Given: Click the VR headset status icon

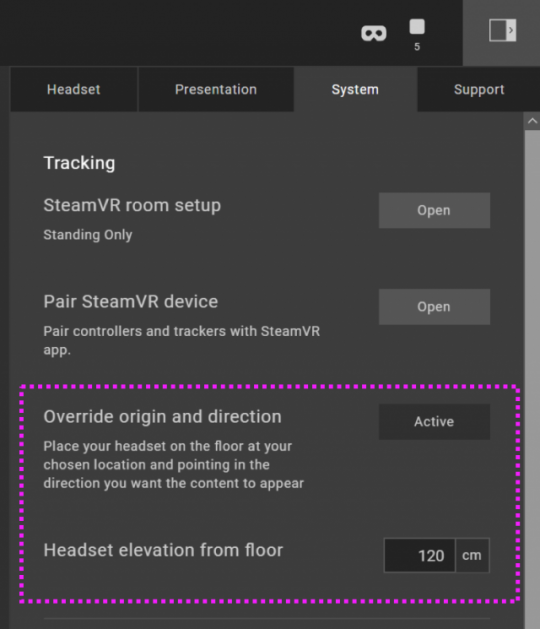Looking at the screenshot, I should (x=374, y=33).
